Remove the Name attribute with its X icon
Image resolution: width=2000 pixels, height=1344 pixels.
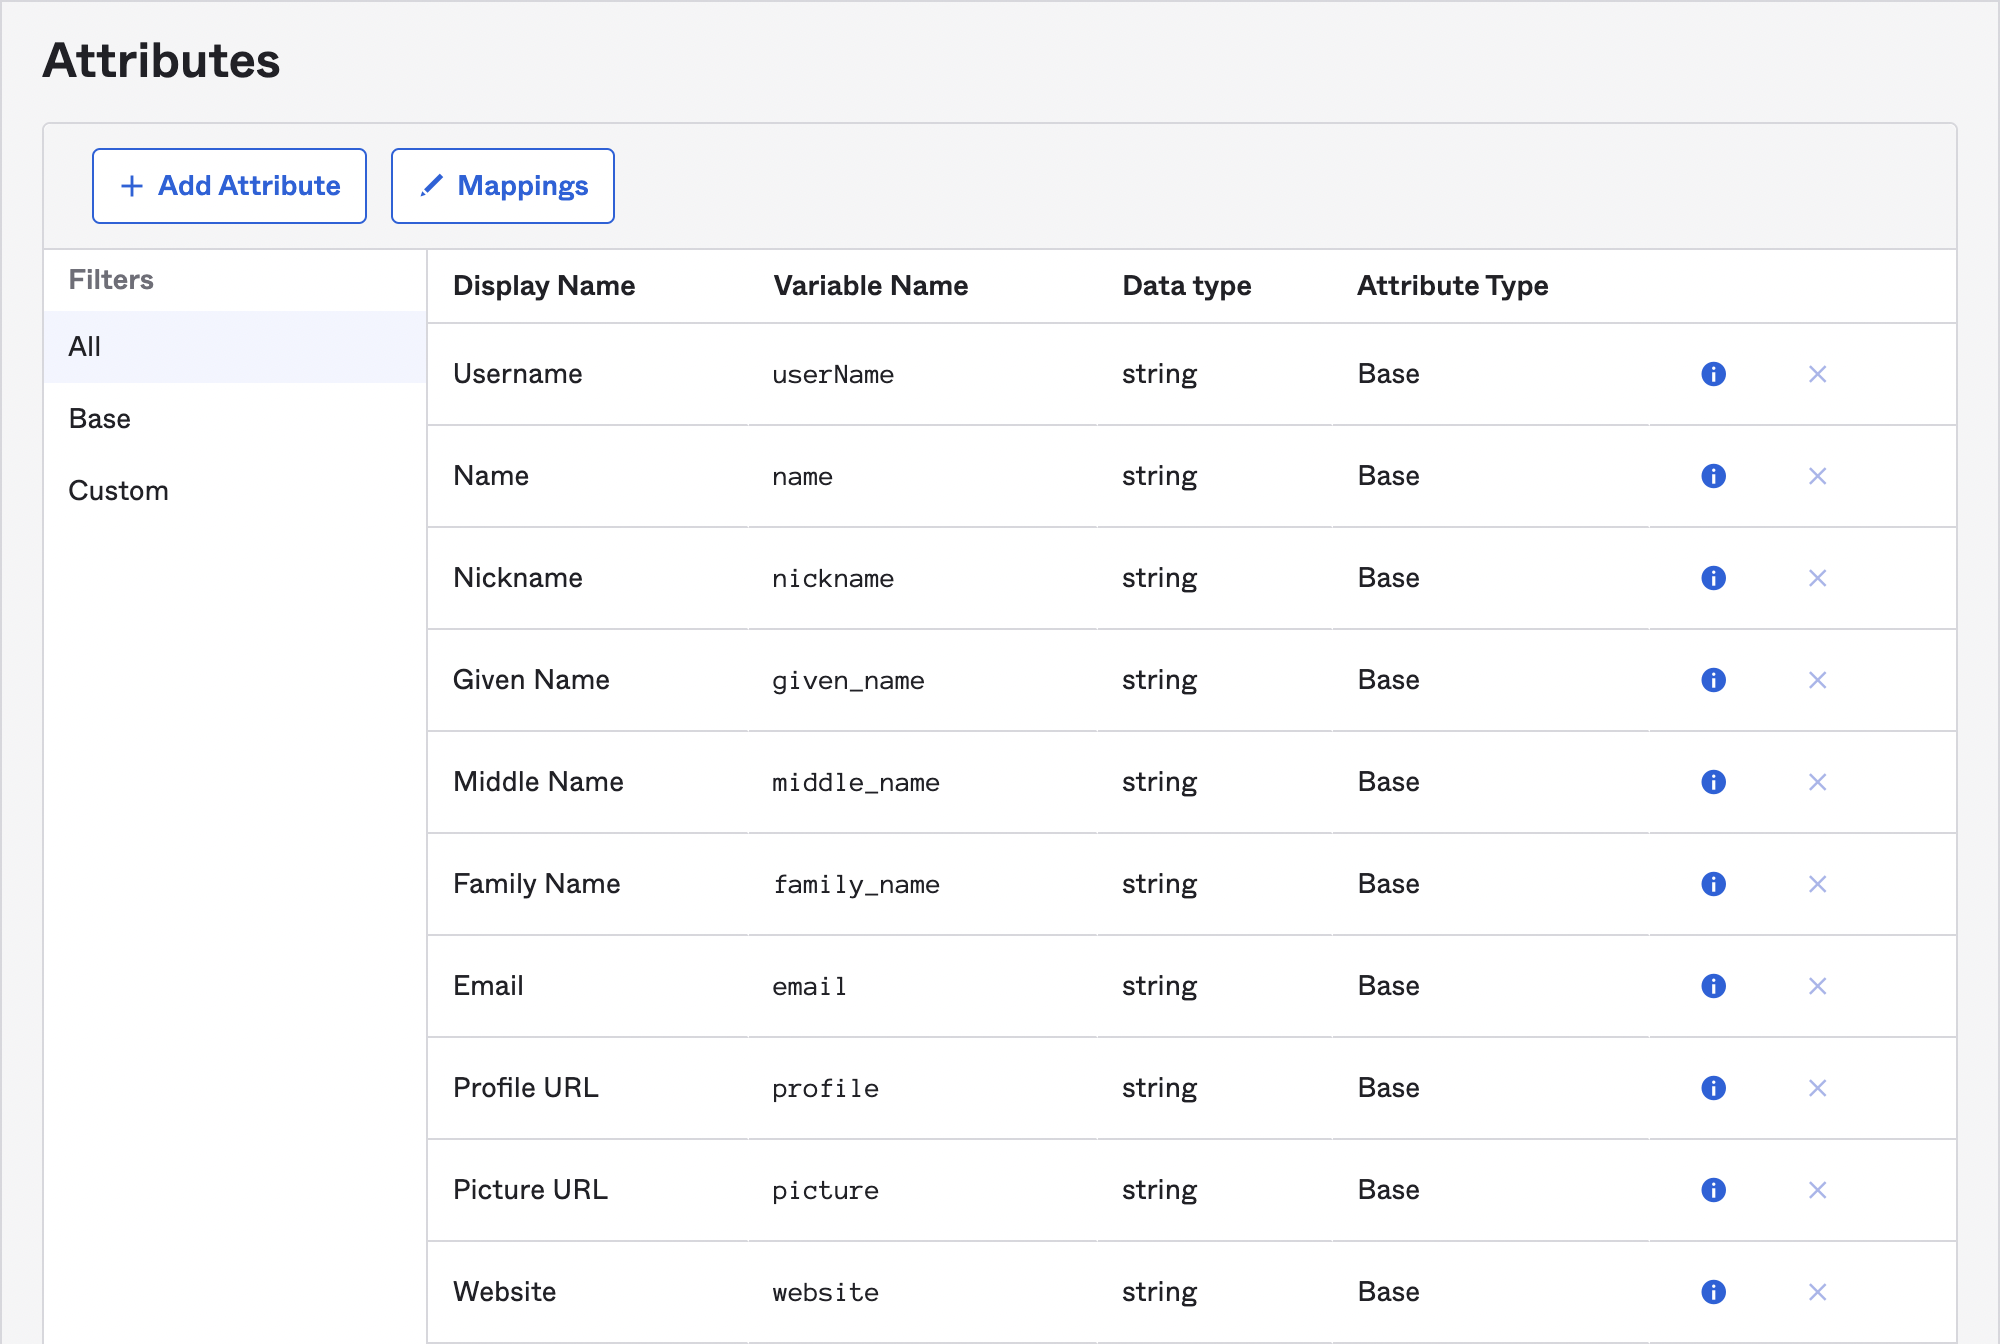1818,476
